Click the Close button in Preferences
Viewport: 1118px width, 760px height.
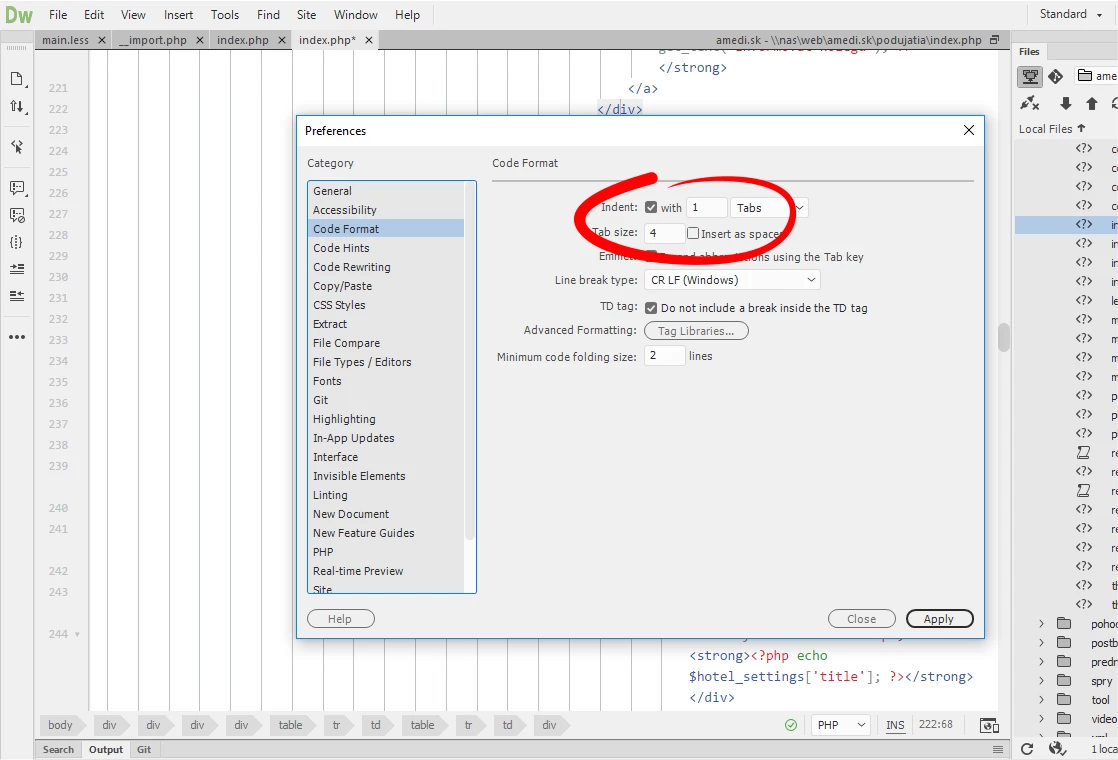[x=861, y=619]
